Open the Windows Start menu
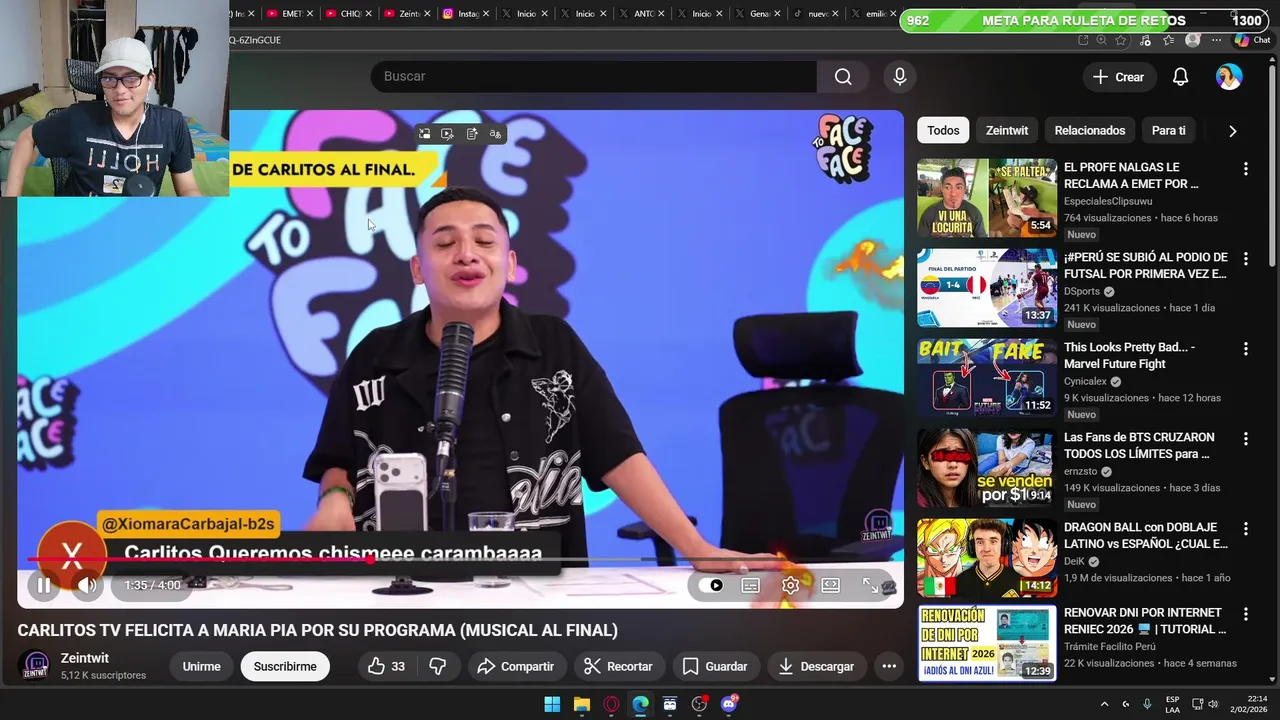Image resolution: width=1280 pixels, height=720 pixels. [x=552, y=704]
